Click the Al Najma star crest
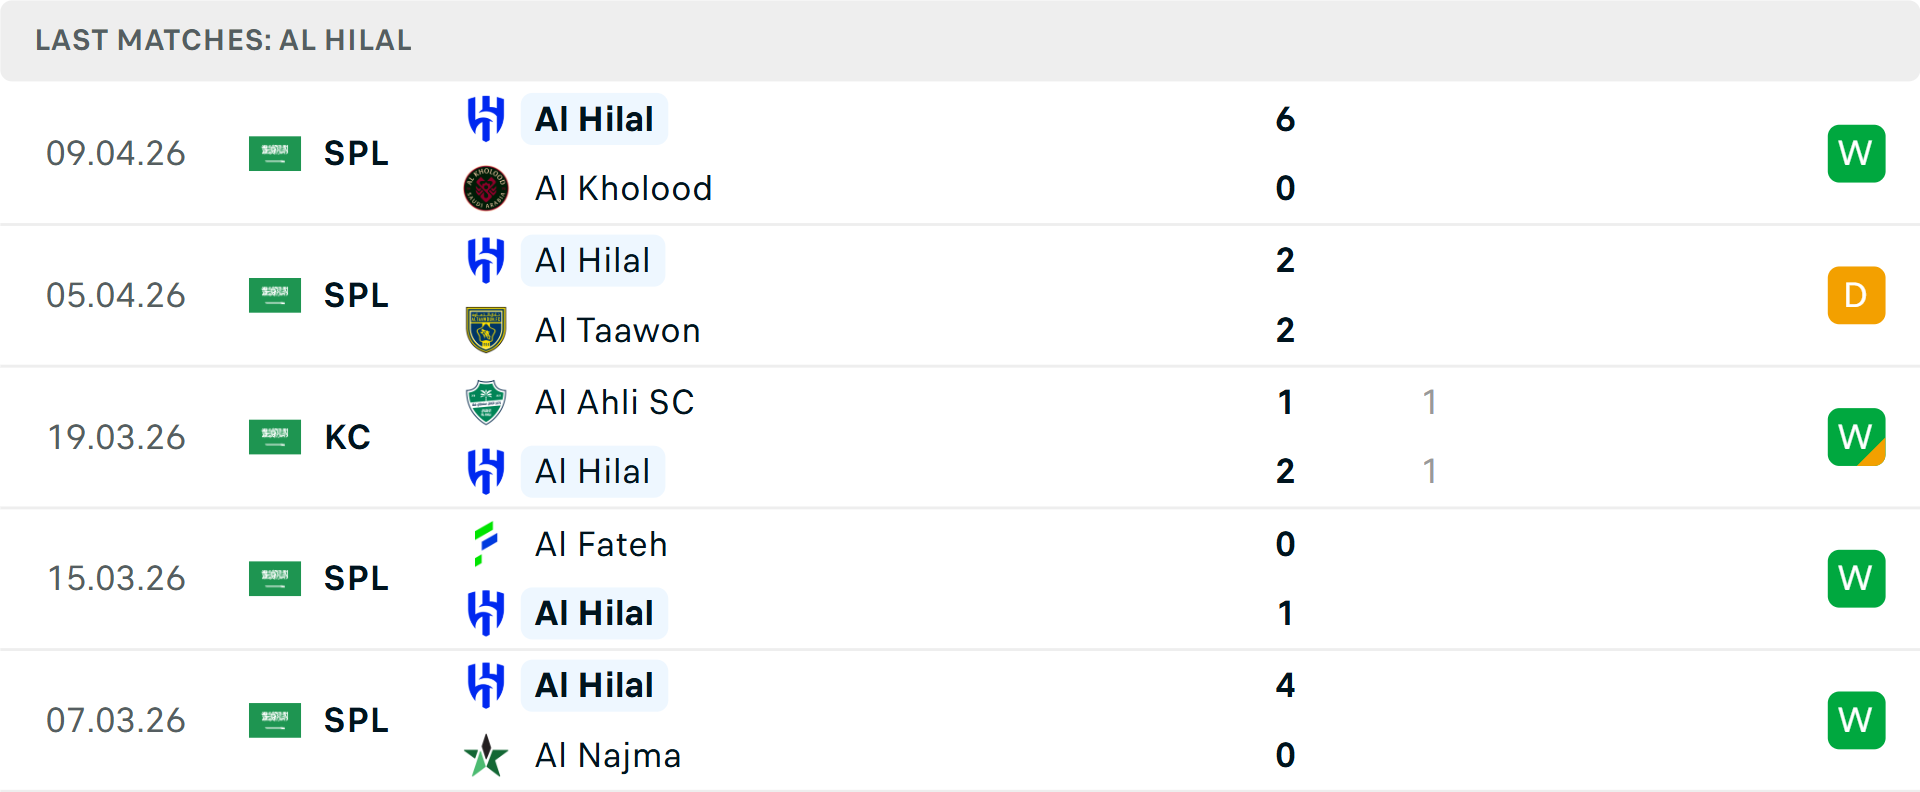 [x=486, y=756]
